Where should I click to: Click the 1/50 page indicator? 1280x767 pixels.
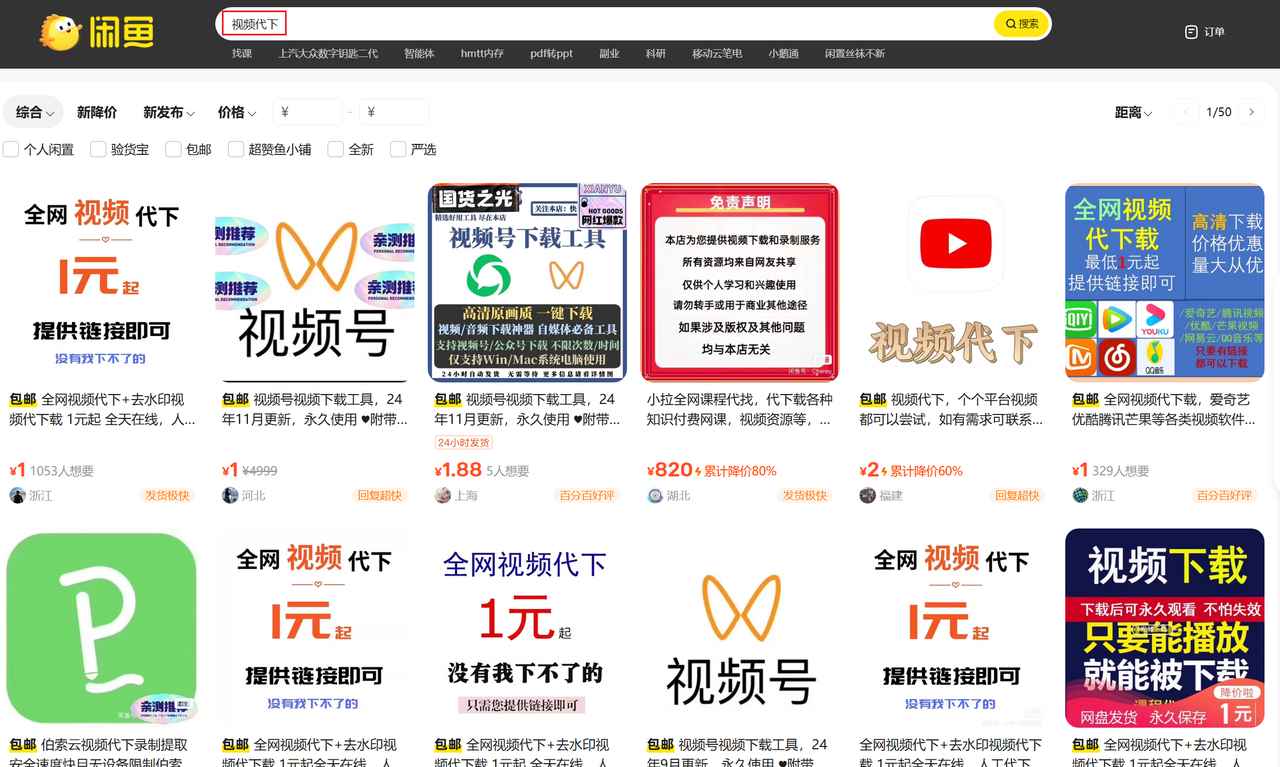pos(1219,112)
